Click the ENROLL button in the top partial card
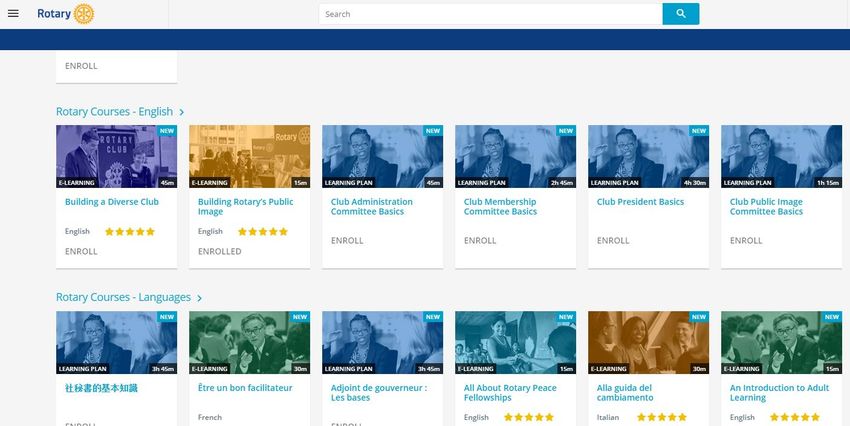Image resolution: width=850 pixels, height=426 pixels. pos(81,66)
